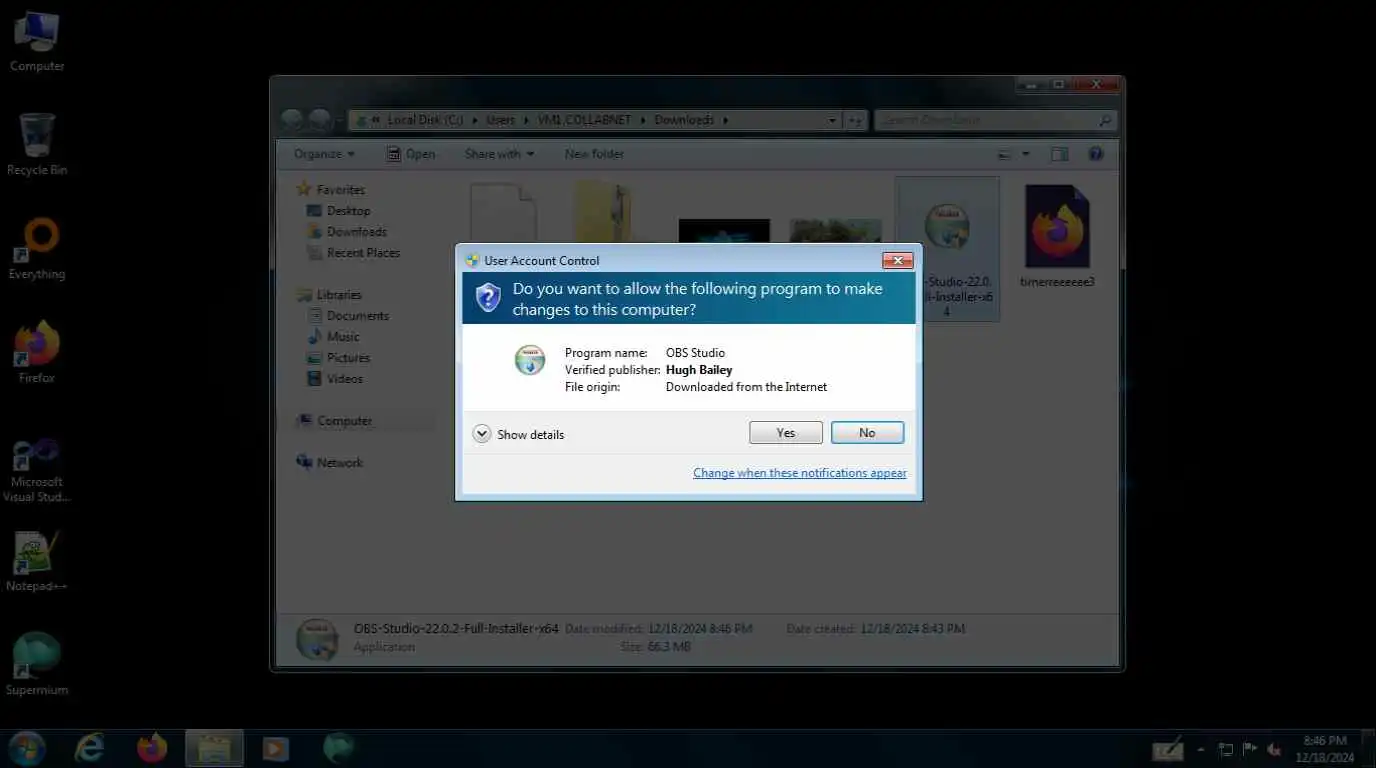Select the blank document file in Explorer
Screen dimensions: 1376x768
click(x=504, y=212)
